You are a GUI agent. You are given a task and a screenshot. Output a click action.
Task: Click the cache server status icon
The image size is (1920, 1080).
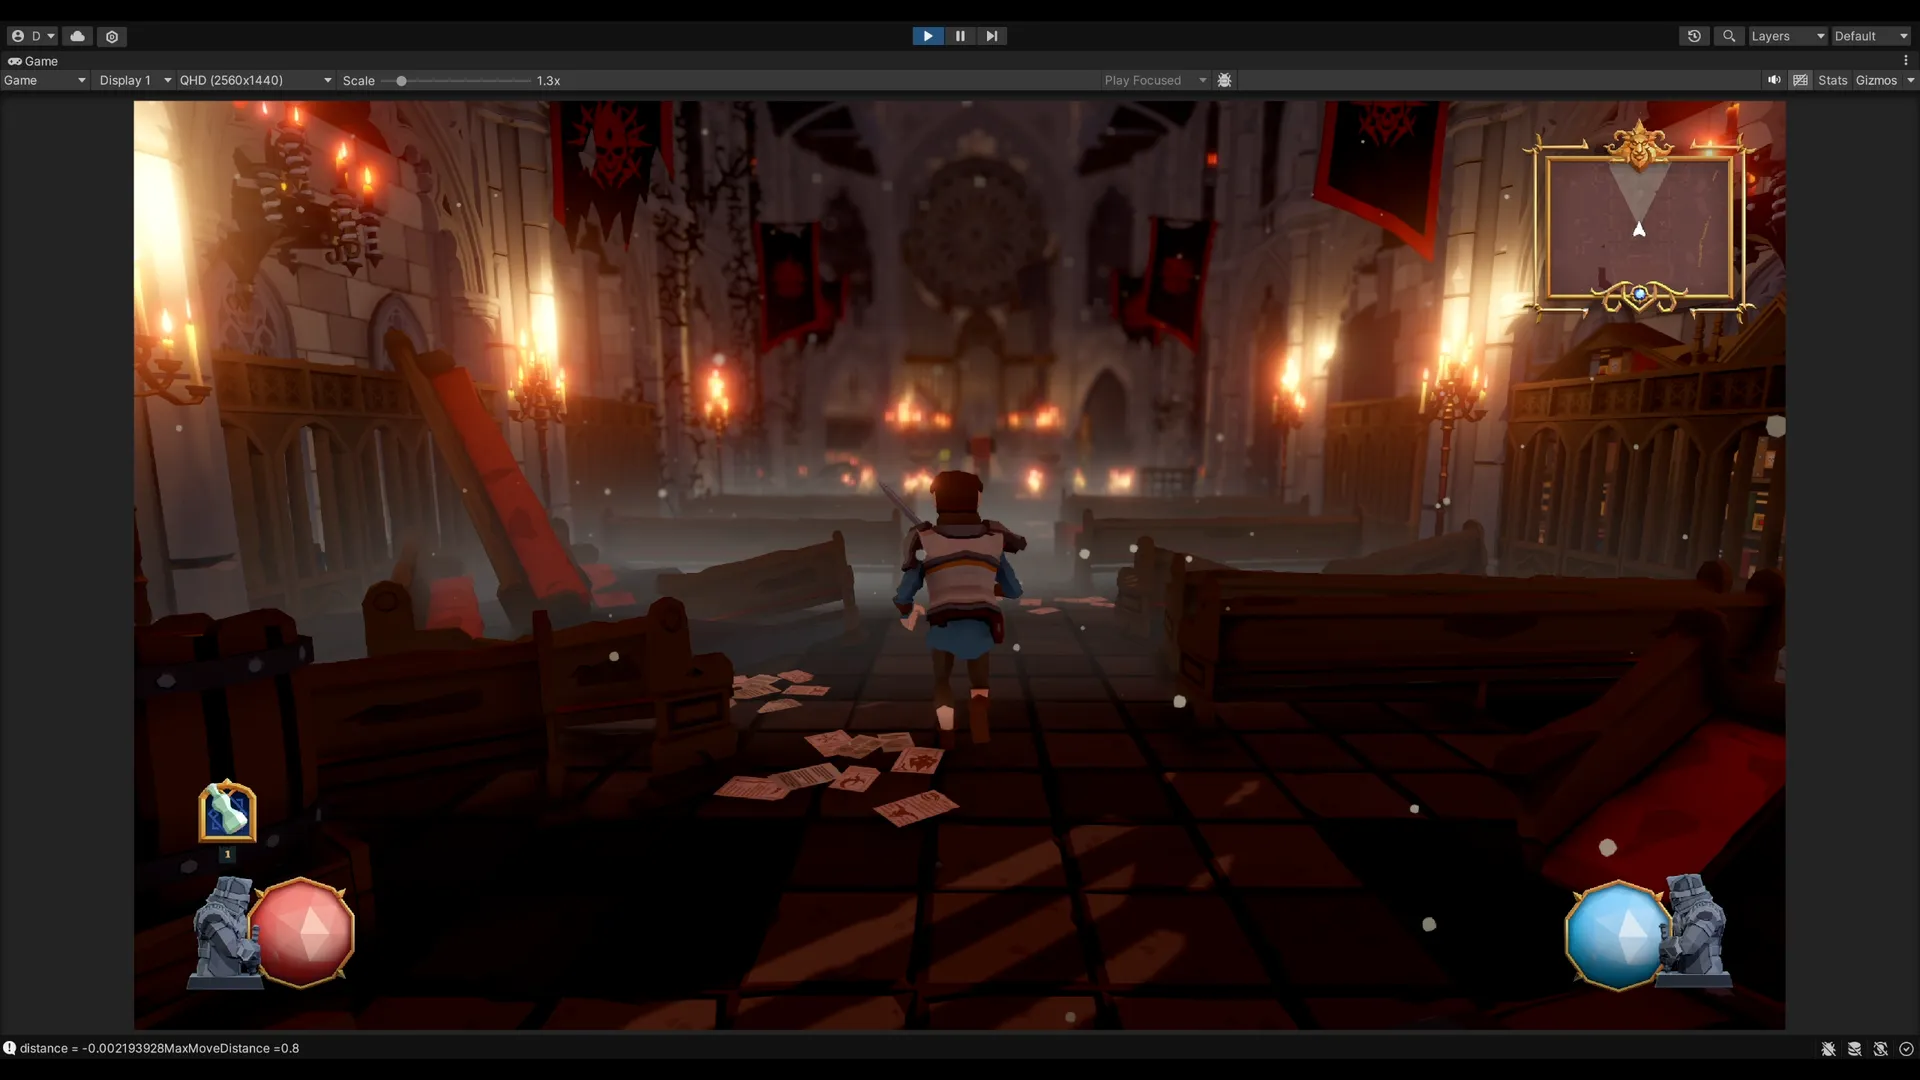(x=1854, y=1049)
